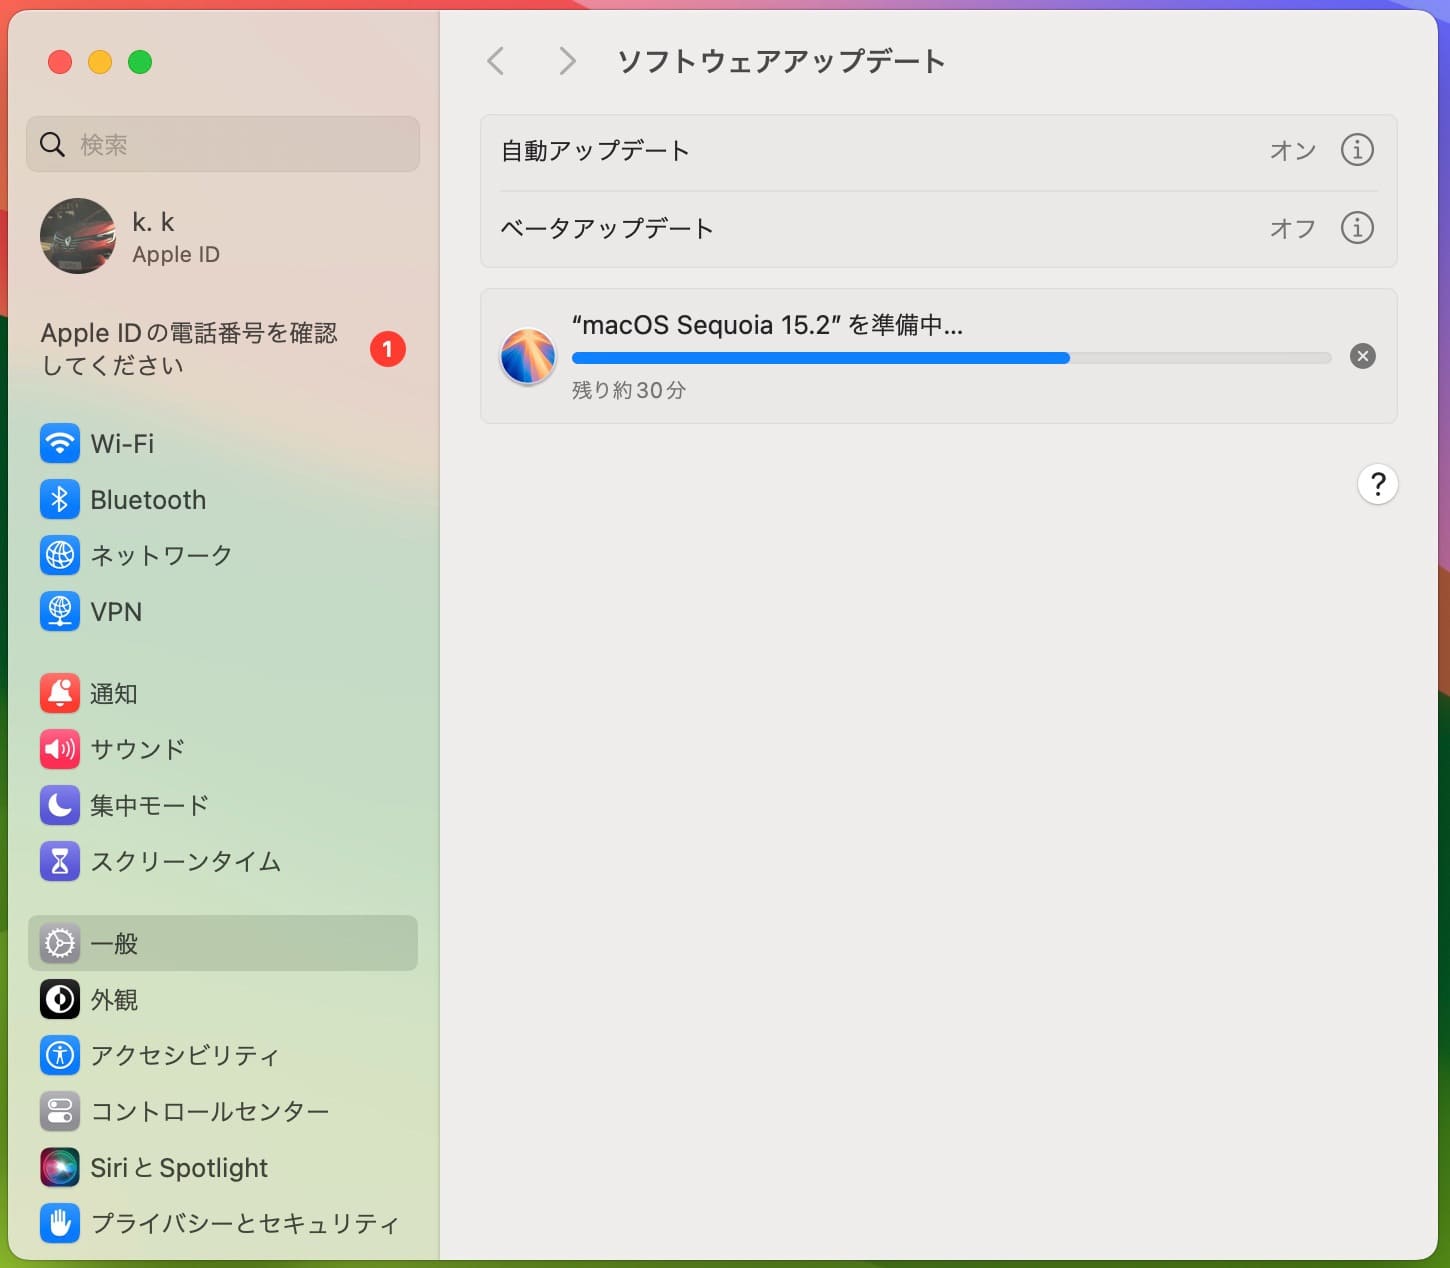This screenshot has width=1450, height=1268.
Task: Click the yellow minimize window button
Action: click(x=100, y=62)
